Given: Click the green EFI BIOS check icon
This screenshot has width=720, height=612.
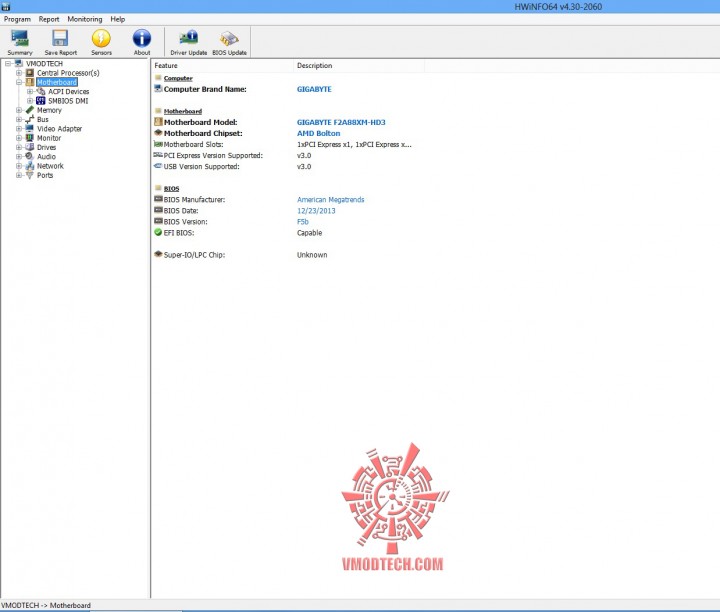Looking at the screenshot, I should (x=158, y=232).
